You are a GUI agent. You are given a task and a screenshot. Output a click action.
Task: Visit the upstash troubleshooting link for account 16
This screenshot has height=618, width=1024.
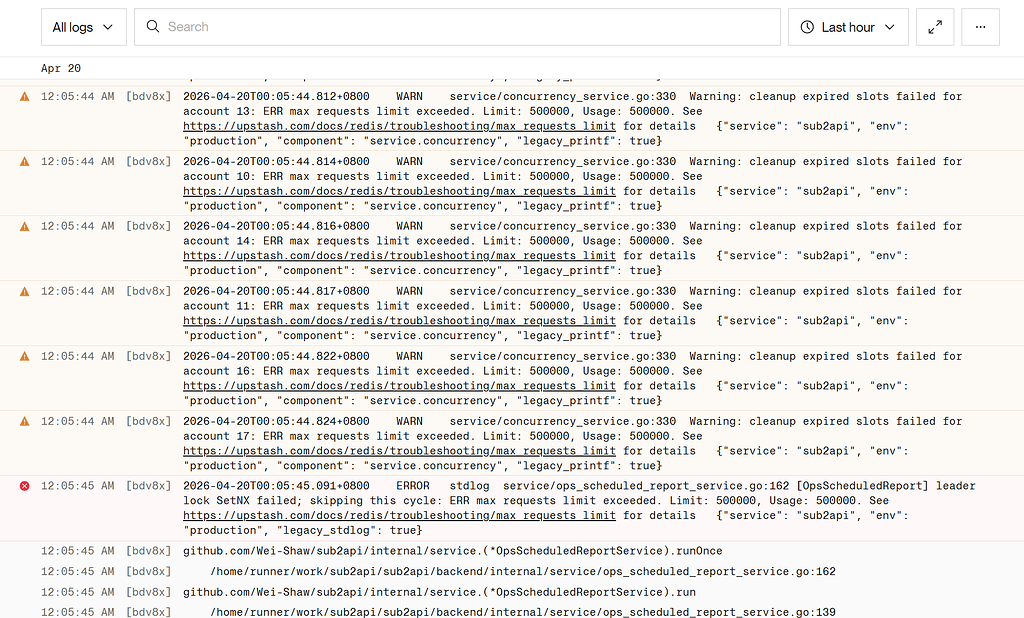399,386
